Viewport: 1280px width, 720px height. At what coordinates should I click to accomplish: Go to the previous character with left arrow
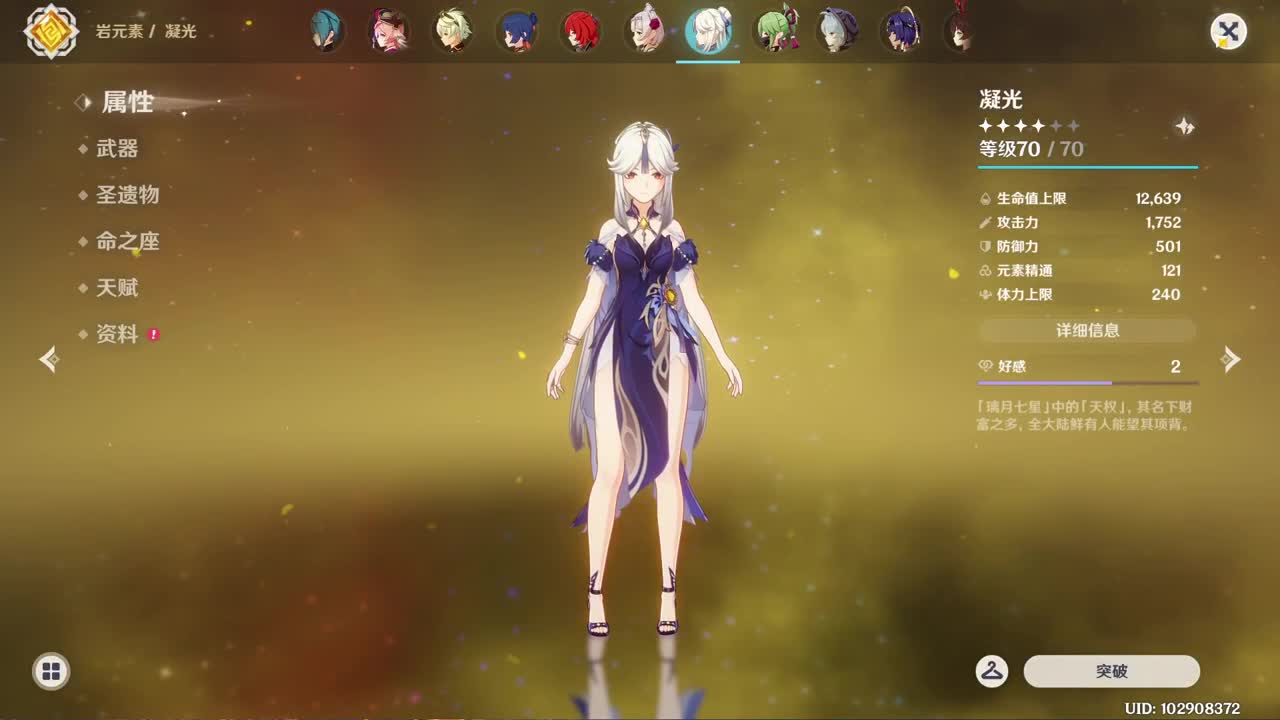(49, 359)
